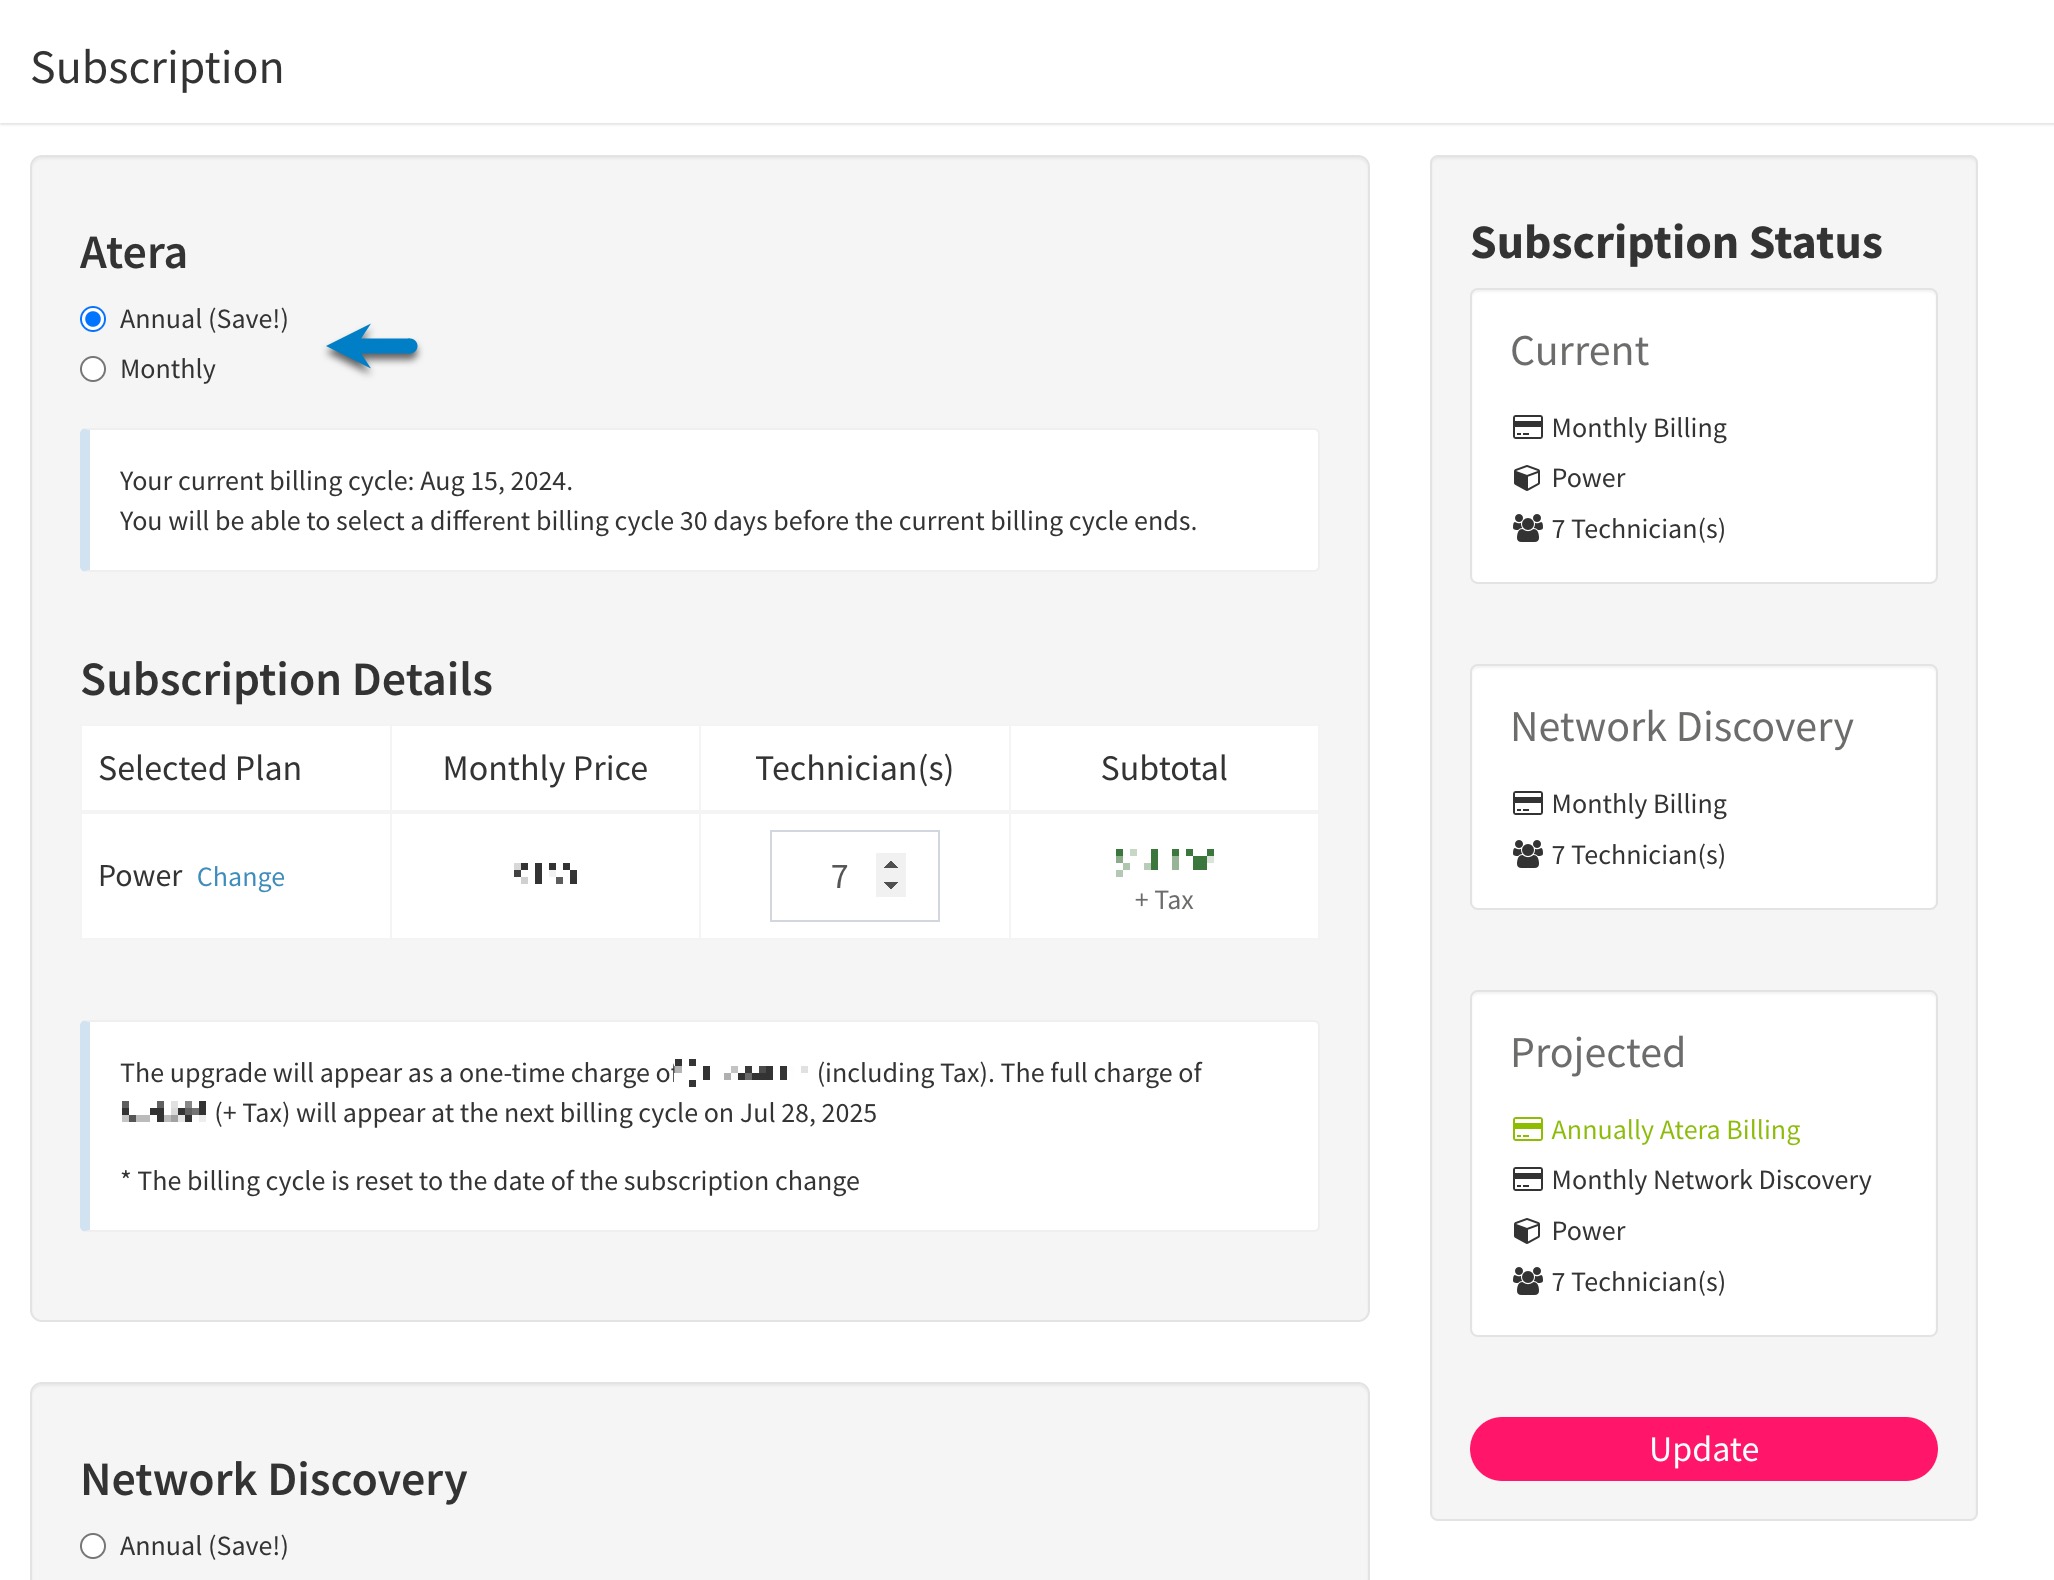Click the one-time charge upgrade notice text
The image size is (2054, 1580).
click(660, 1093)
